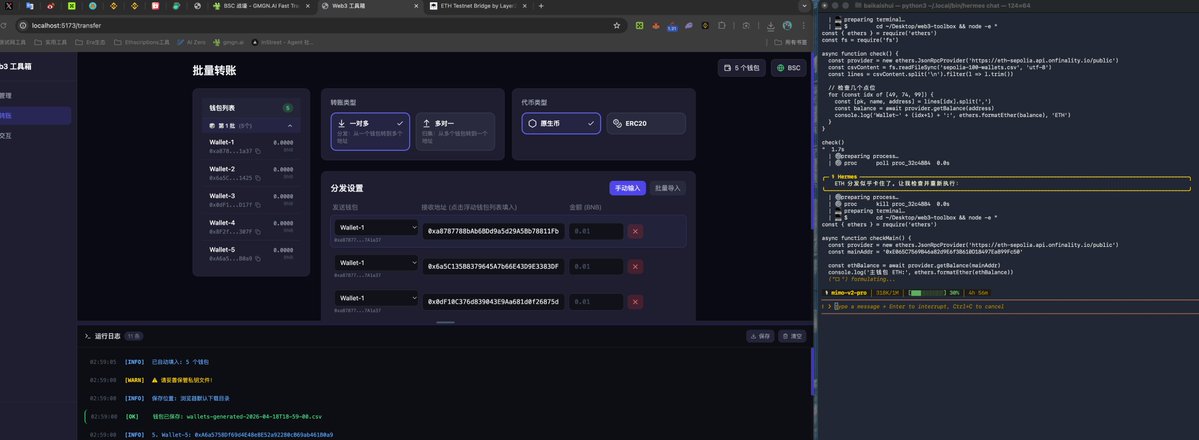This screenshot has height=440, width=1199.
Task: Bookmark this page with the star icon
Action: (x=616, y=25)
